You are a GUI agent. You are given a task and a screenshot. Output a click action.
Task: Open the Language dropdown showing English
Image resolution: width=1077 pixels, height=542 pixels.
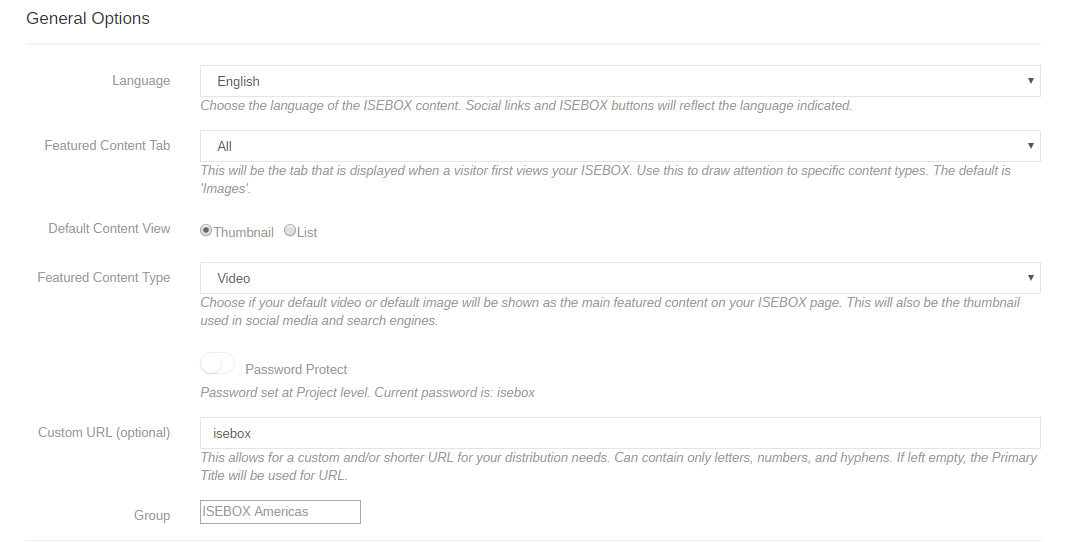[x=620, y=81]
